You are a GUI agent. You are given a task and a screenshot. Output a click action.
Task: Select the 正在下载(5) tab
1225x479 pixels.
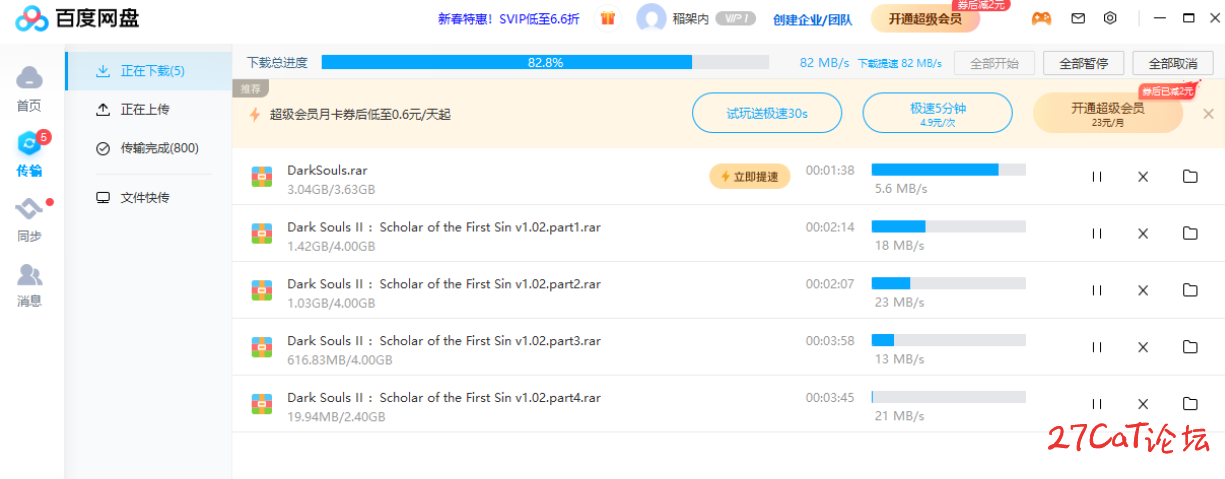tap(148, 71)
